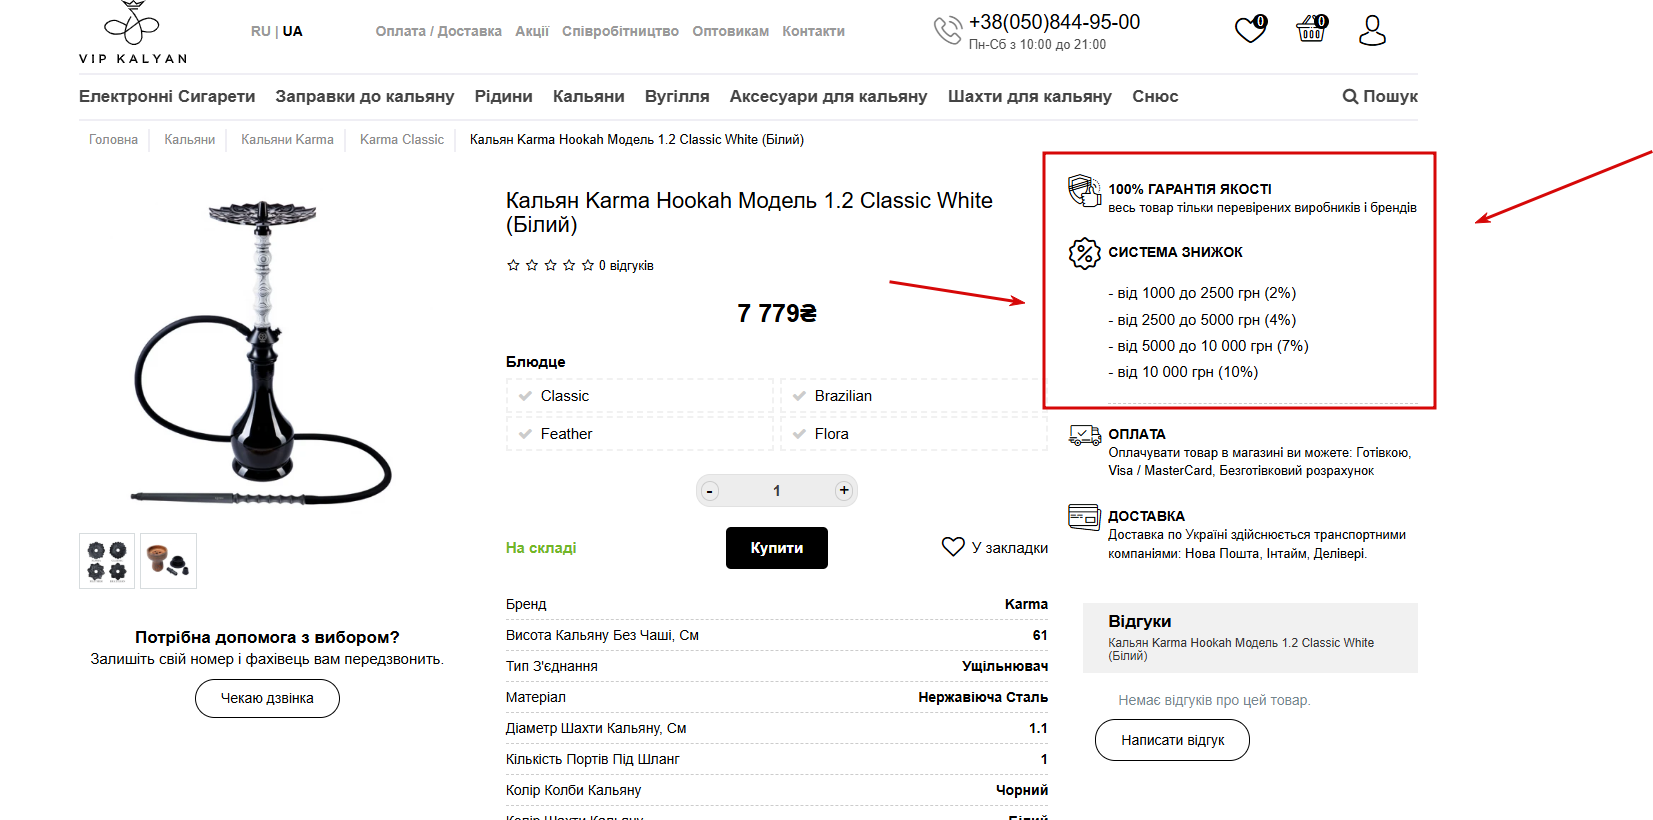This screenshot has height=820, width=1653.
Task: Select the Classic plate option
Action: pos(640,396)
